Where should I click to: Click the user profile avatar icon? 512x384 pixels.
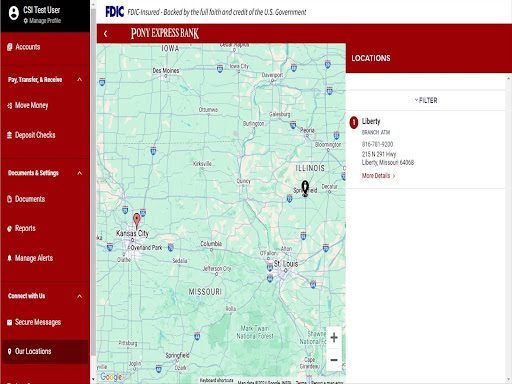coord(14,13)
